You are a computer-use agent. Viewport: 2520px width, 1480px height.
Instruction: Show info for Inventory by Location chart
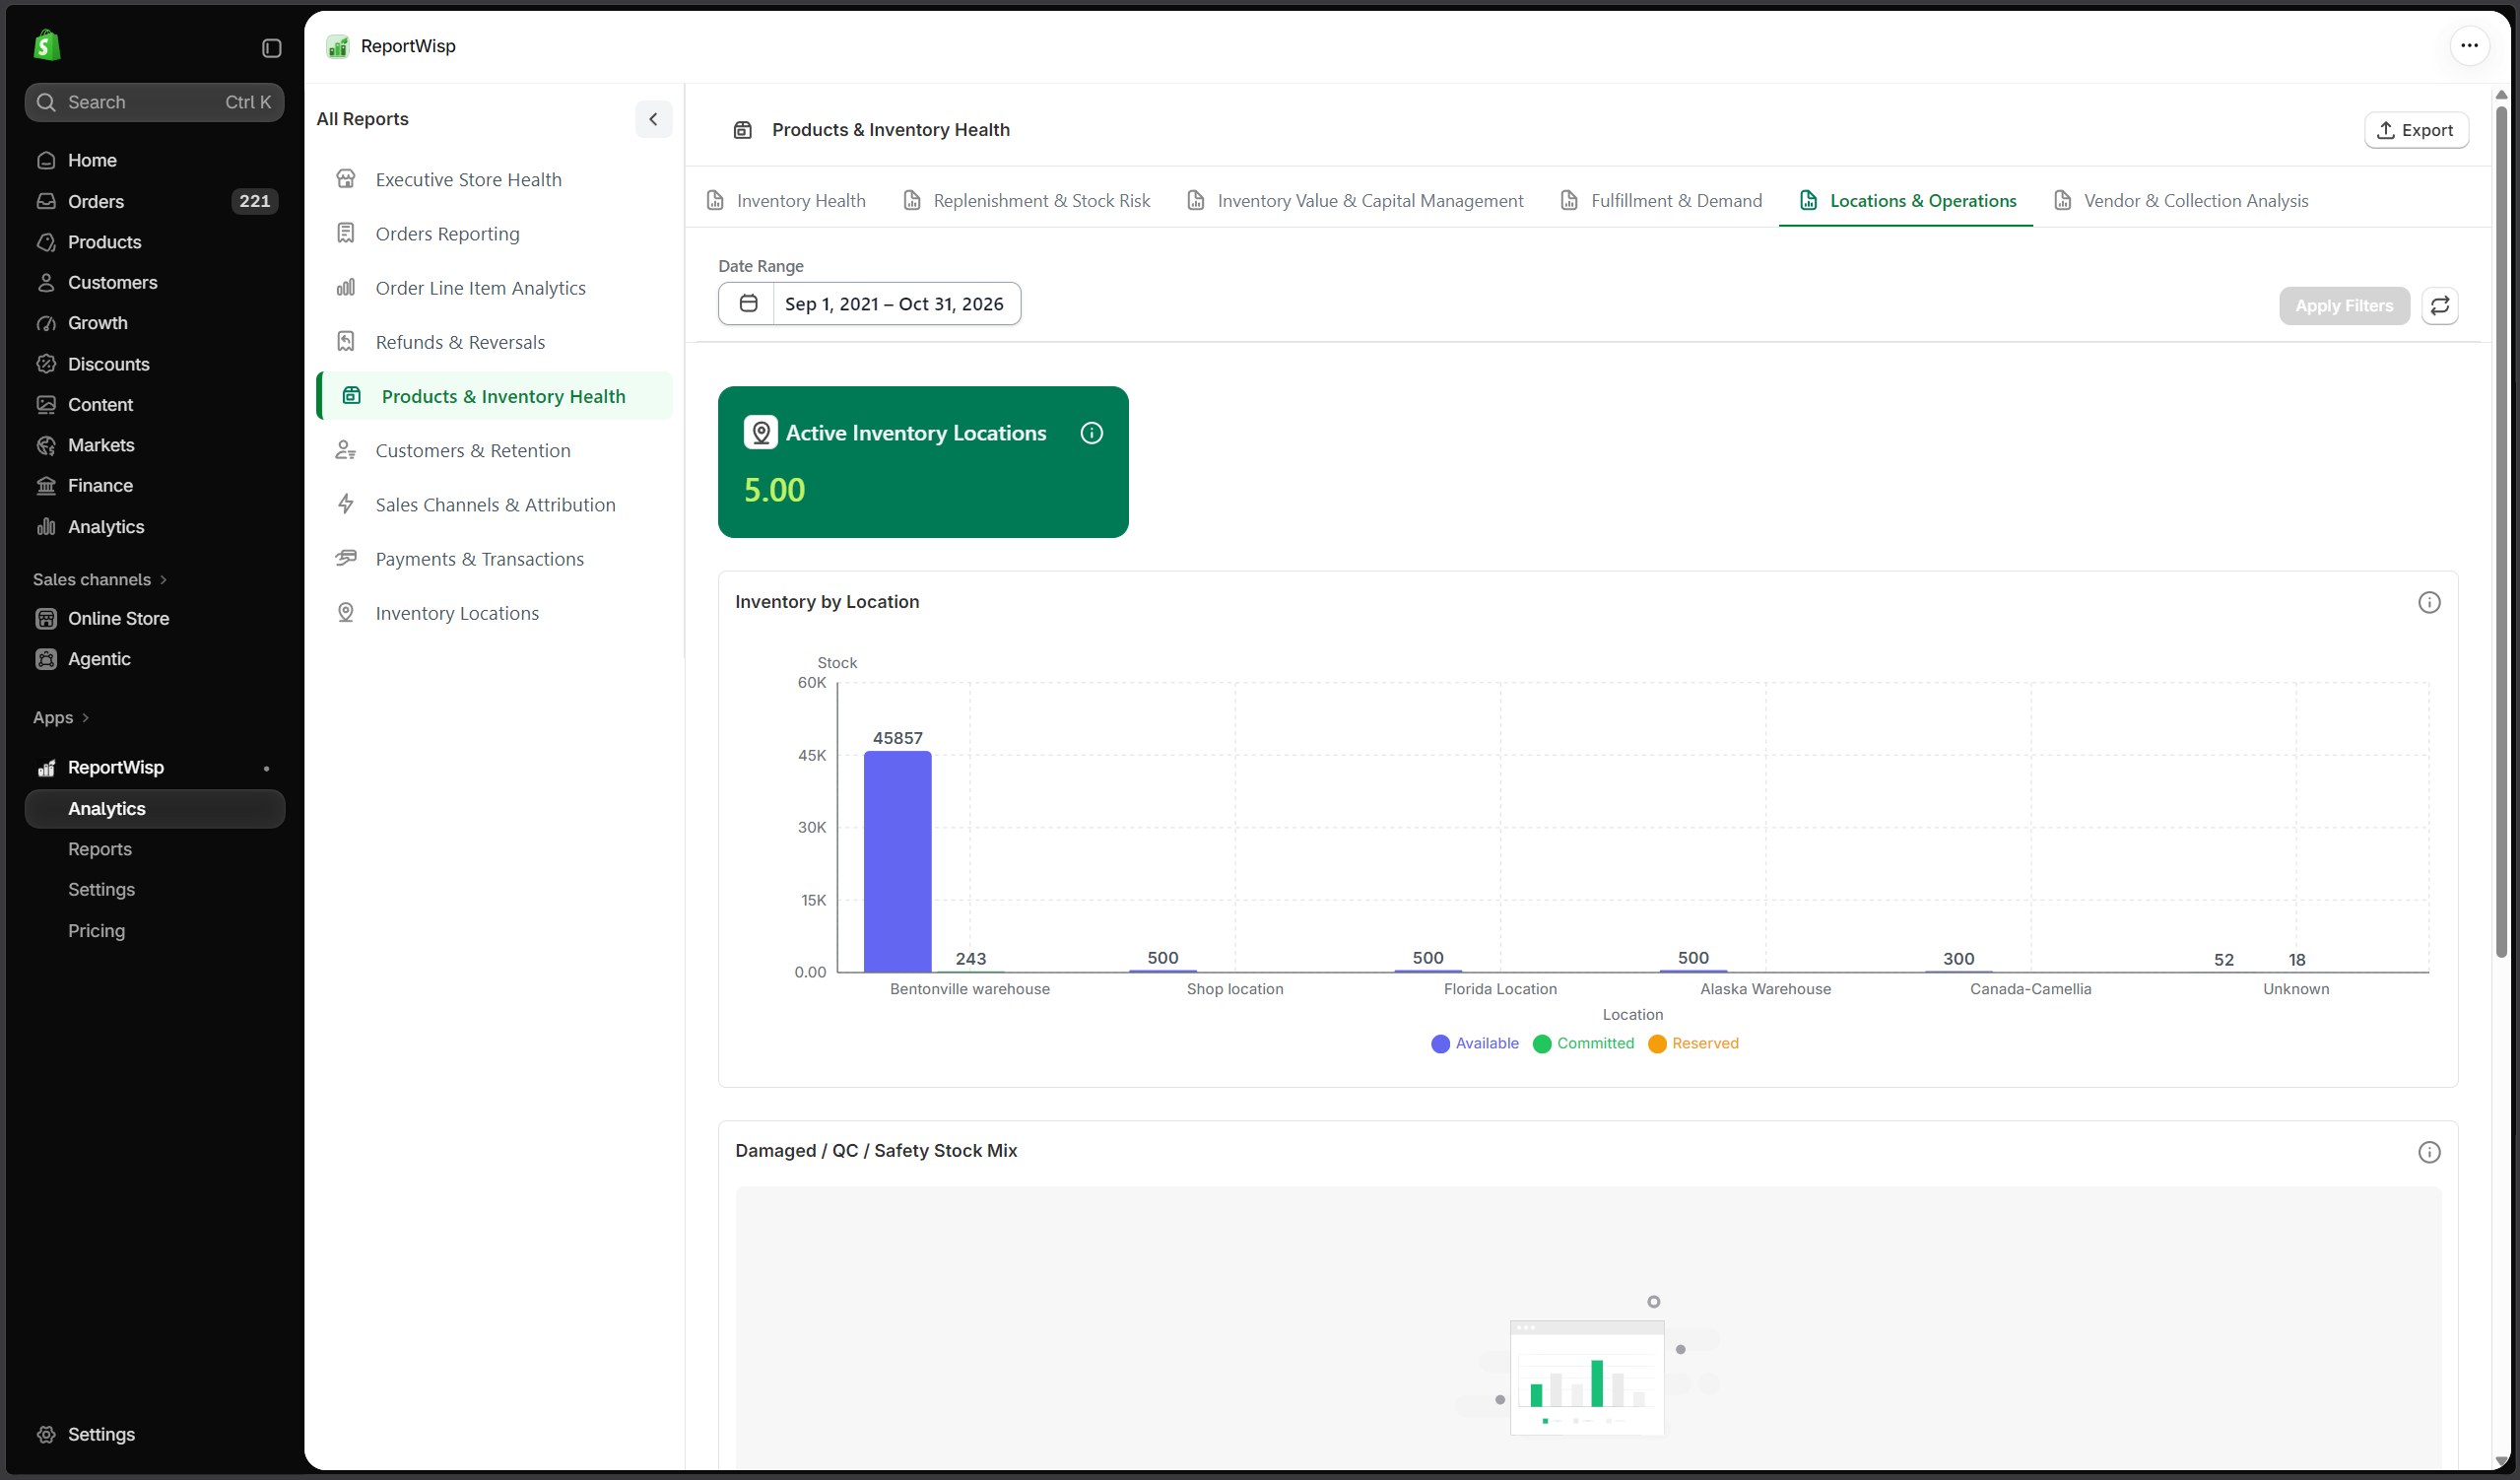click(x=2429, y=603)
